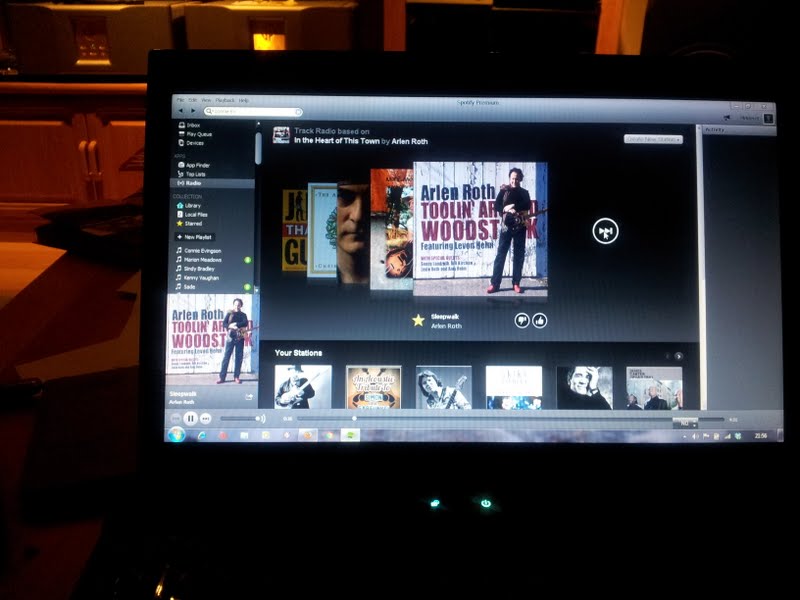Click the previous track button in player
The width and height of the screenshot is (800, 600).
click(x=176, y=419)
